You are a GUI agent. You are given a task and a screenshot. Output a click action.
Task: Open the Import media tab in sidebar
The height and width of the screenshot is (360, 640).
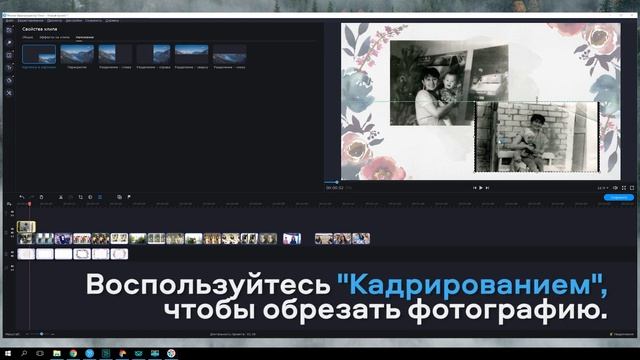[x=9, y=30]
